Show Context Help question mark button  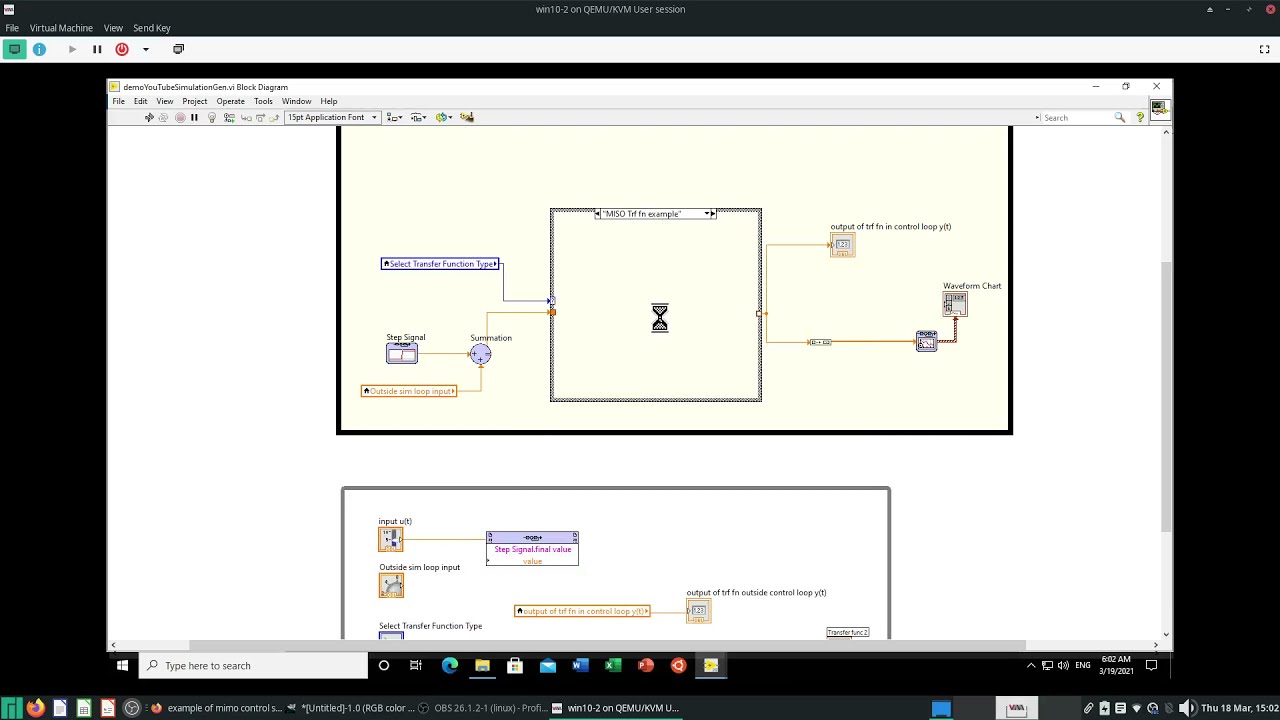(1140, 117)
